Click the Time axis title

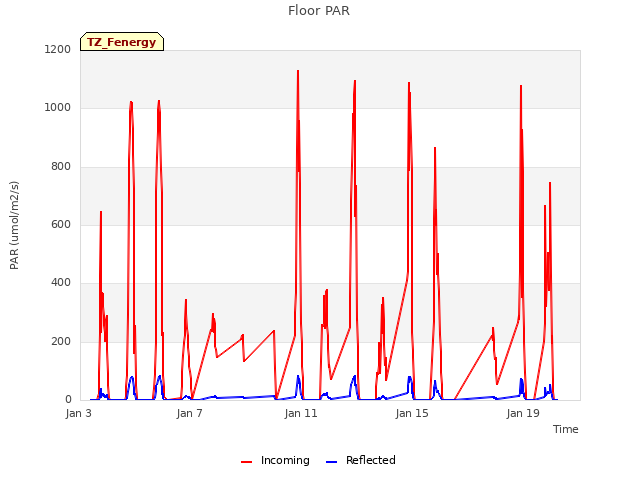point(566,429)
